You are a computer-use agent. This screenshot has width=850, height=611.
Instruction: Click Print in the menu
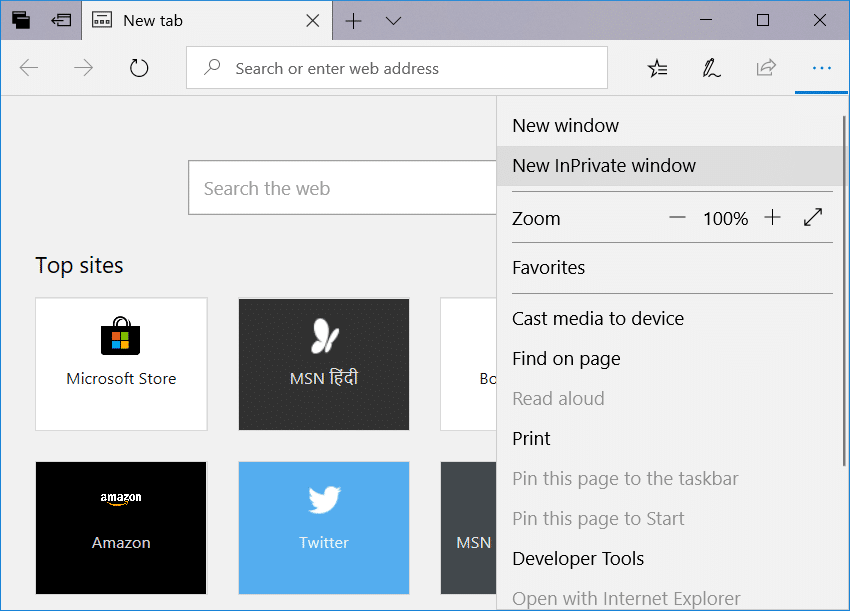[531, 439]
